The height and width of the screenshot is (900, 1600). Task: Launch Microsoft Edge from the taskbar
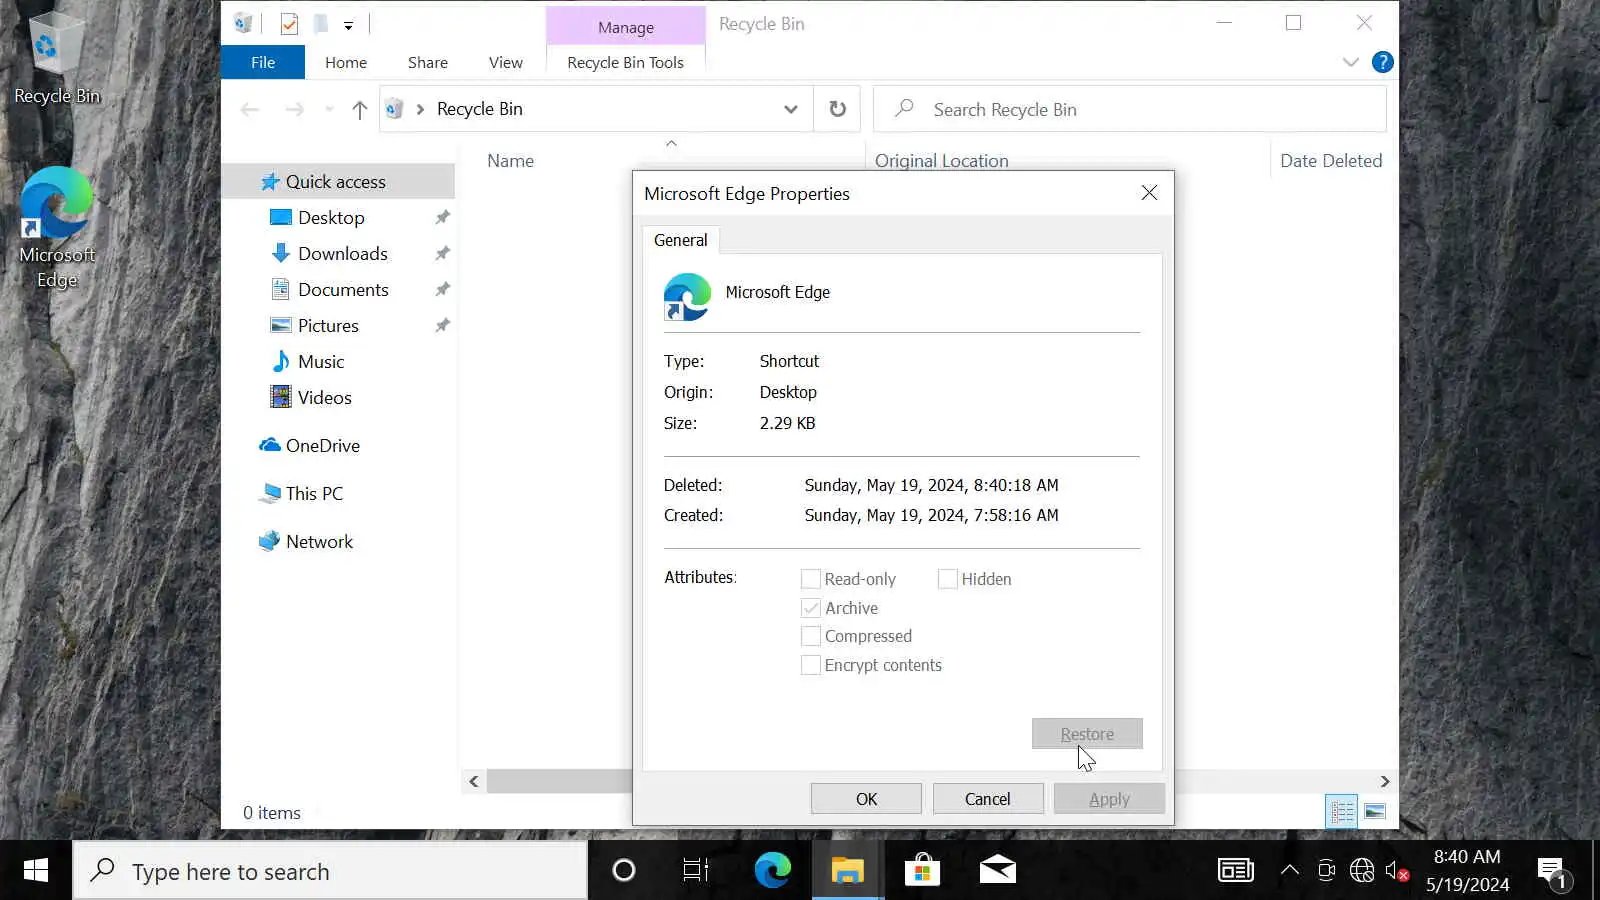(772, 871)
